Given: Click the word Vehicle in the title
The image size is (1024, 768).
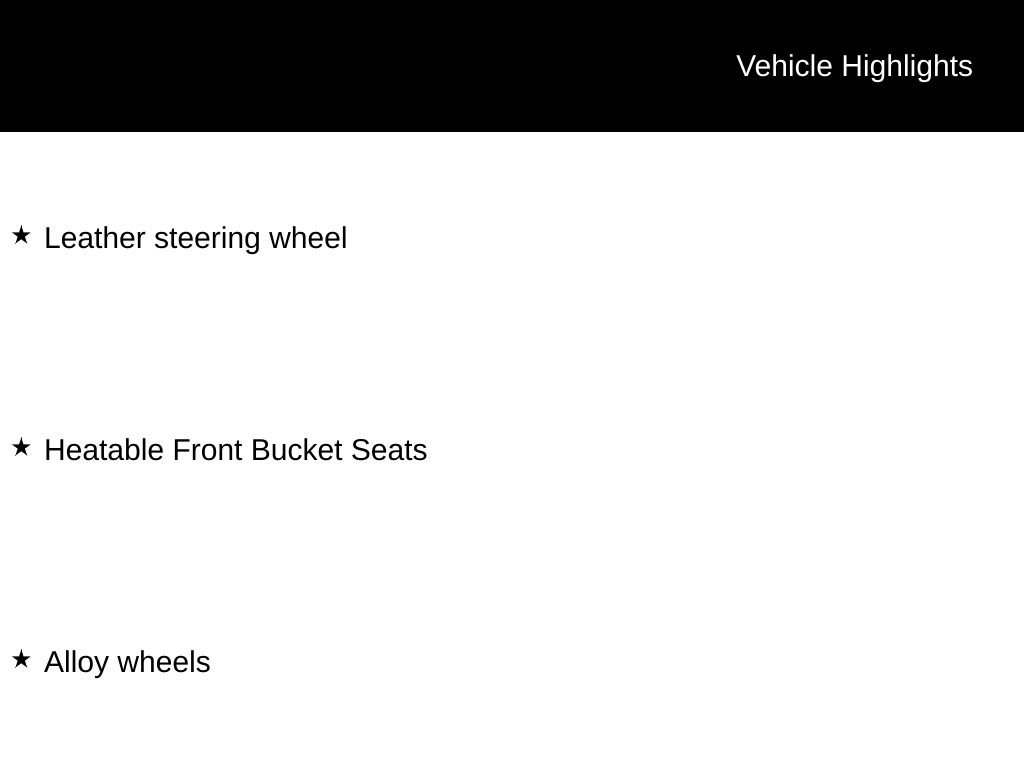Looking at the screenshot, I should point(784,66).
